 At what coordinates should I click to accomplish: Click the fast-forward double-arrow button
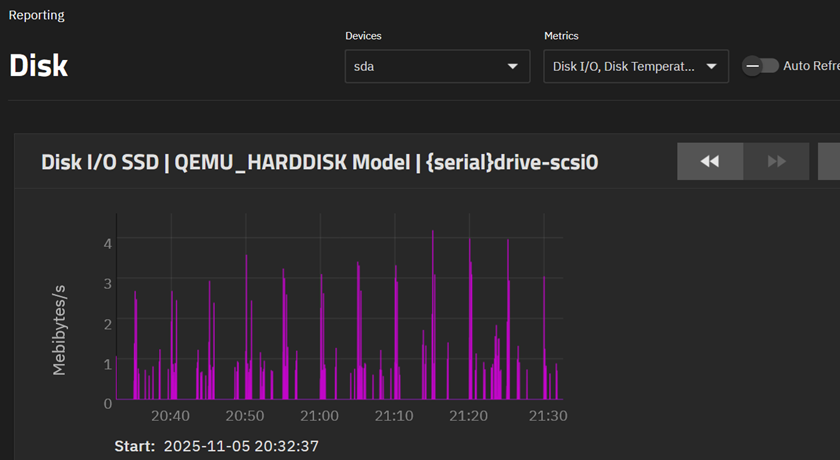776,161
